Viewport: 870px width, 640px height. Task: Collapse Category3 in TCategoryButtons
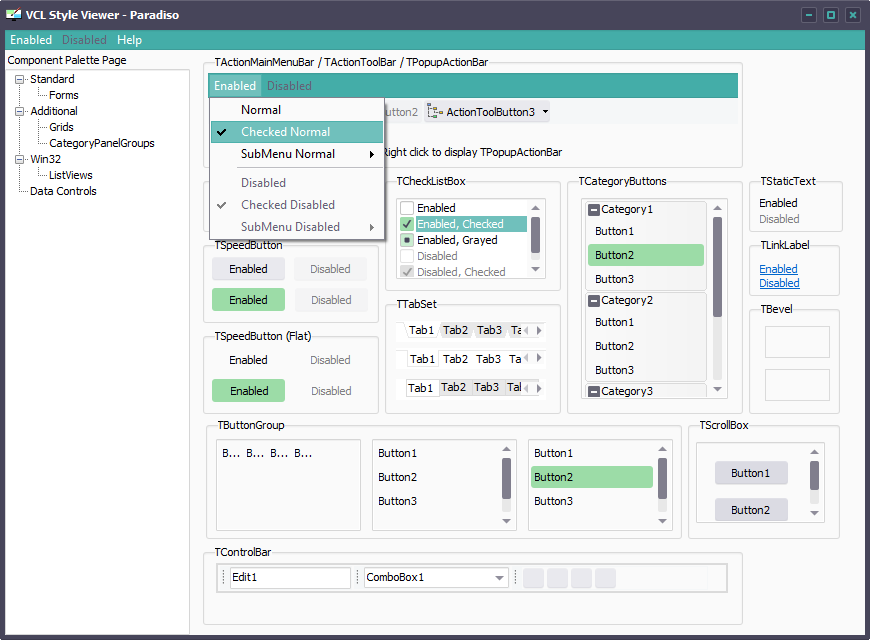(x=594, y=392)
